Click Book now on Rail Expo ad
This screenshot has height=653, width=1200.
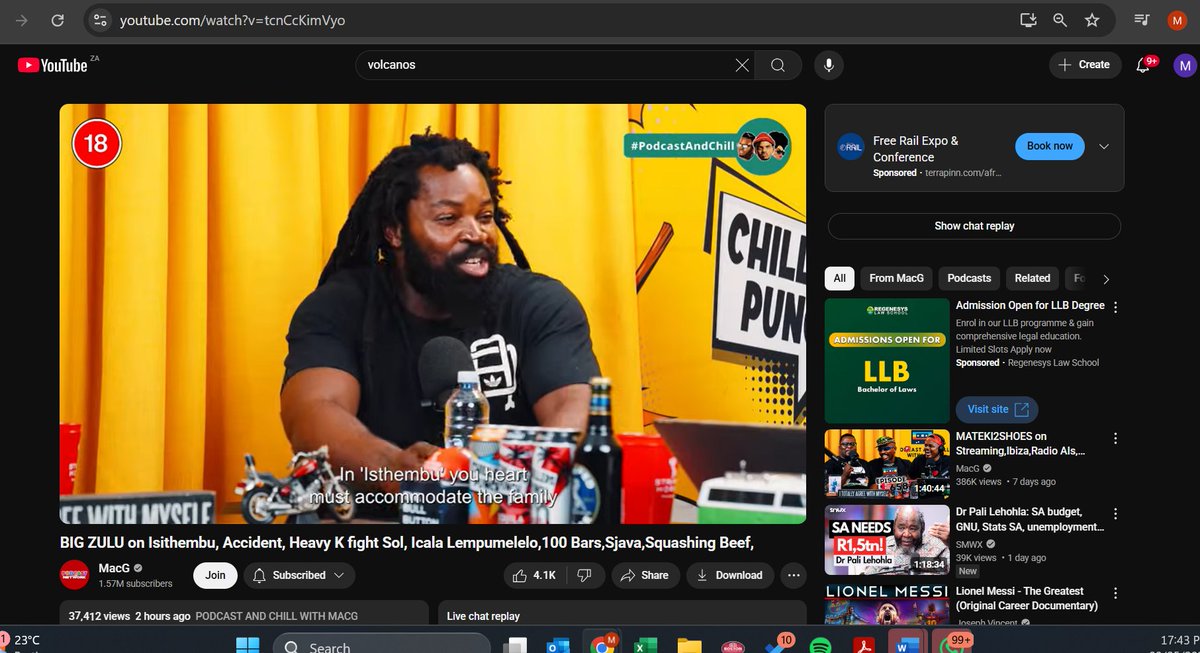pyautogui.click(x=1049, y=146)
